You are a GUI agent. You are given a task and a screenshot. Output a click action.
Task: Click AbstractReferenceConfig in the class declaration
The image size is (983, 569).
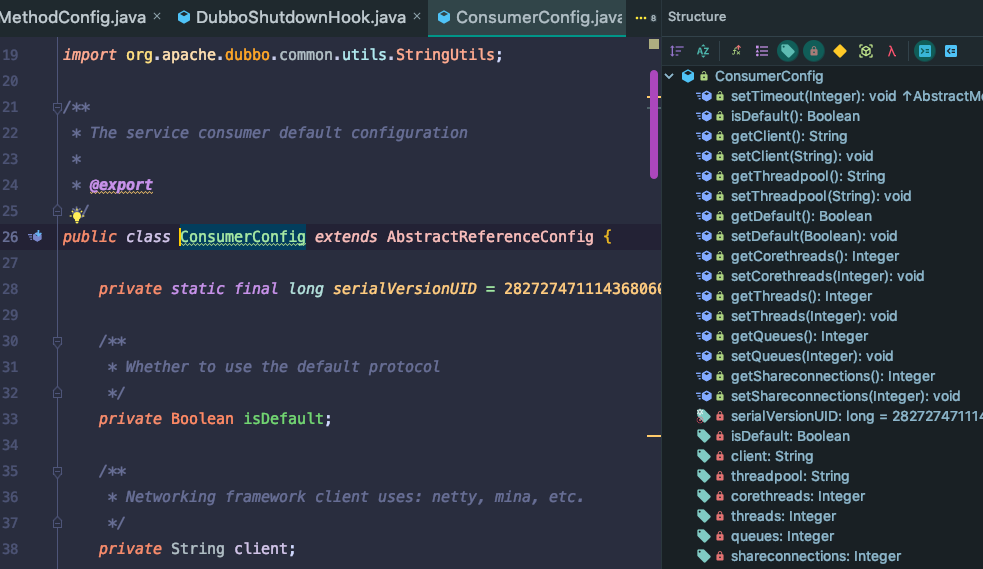coord(490,237)
